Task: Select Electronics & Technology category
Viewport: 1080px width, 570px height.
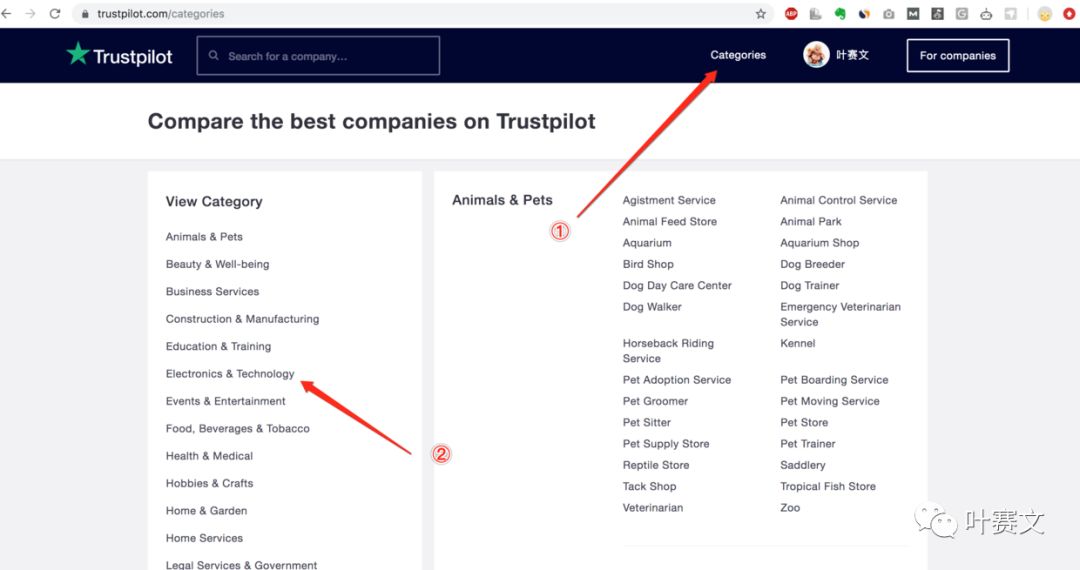Action: pyautogui.click(x=230, y=374)
